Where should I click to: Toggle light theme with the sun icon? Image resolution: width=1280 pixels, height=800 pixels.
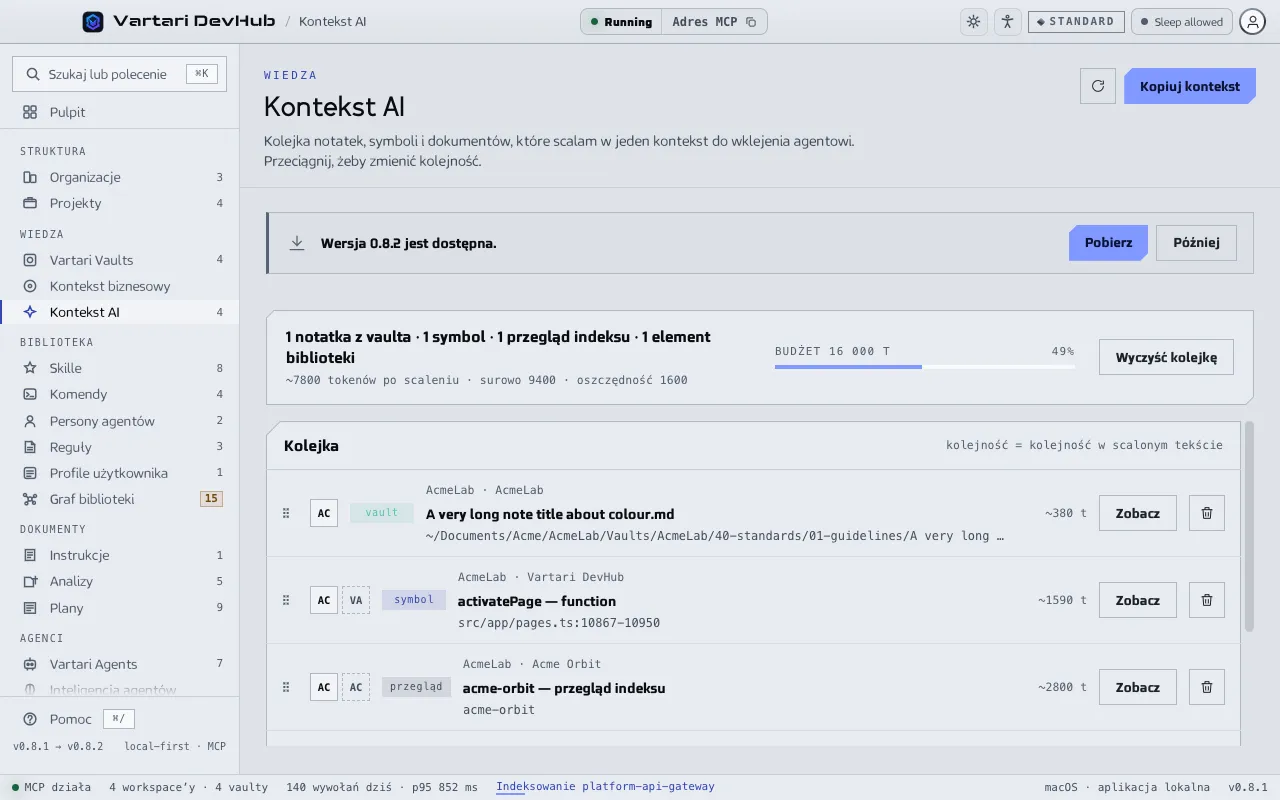click(973, 22)
